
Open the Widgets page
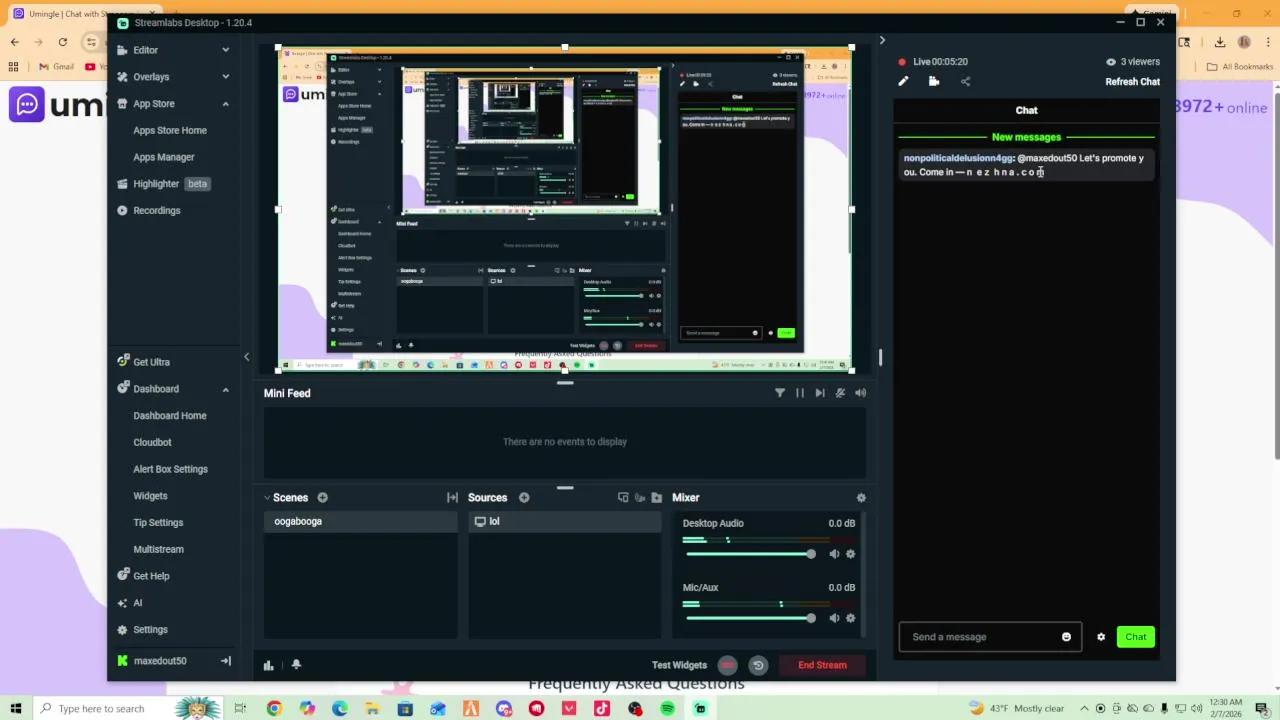tap(150, 496)
